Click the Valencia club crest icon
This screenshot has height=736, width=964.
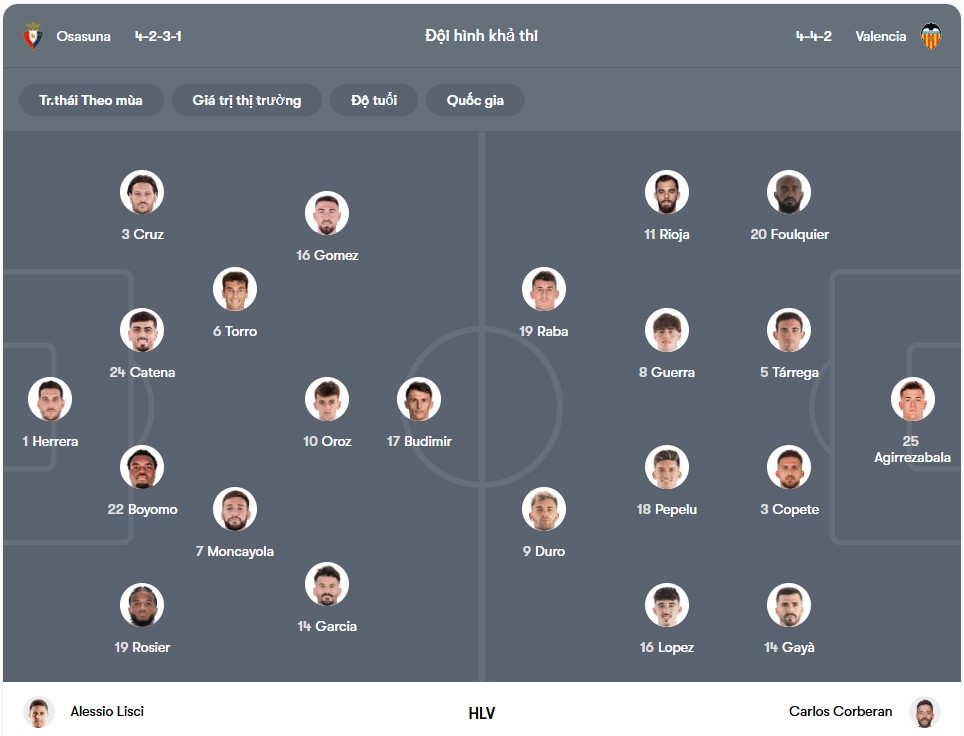click(930, 36)
